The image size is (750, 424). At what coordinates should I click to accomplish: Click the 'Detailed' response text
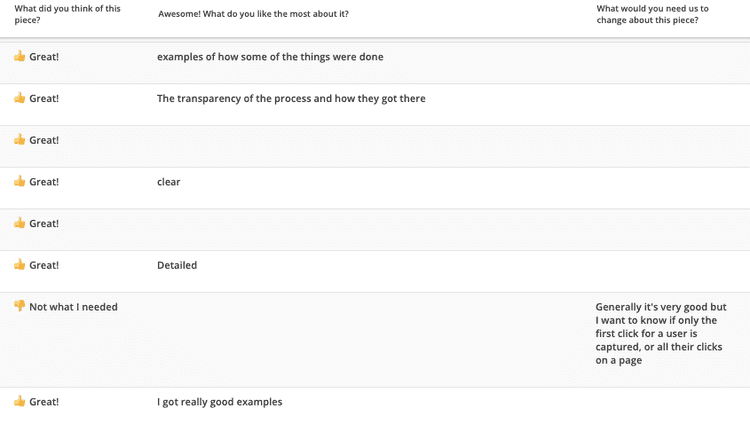coord(177,265)
